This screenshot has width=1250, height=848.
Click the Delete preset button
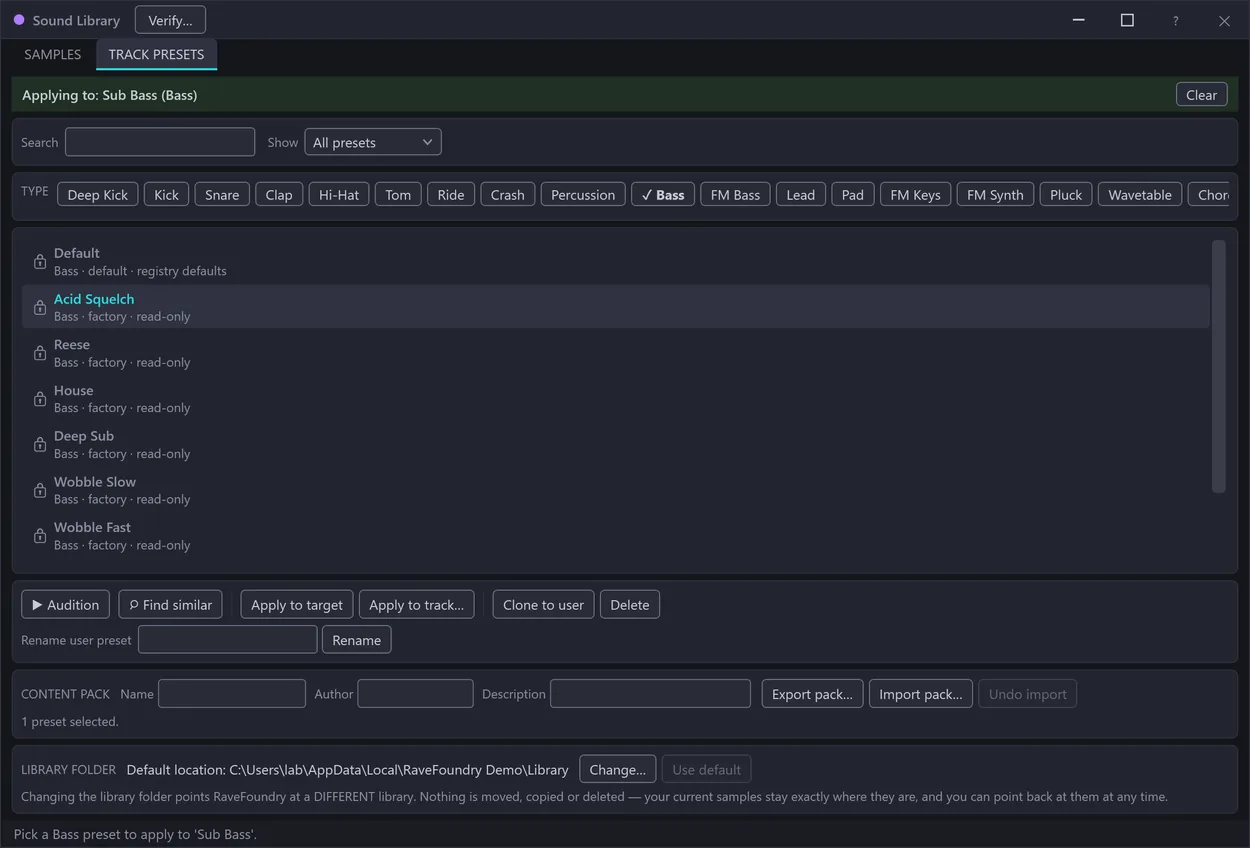coord(630,604)
